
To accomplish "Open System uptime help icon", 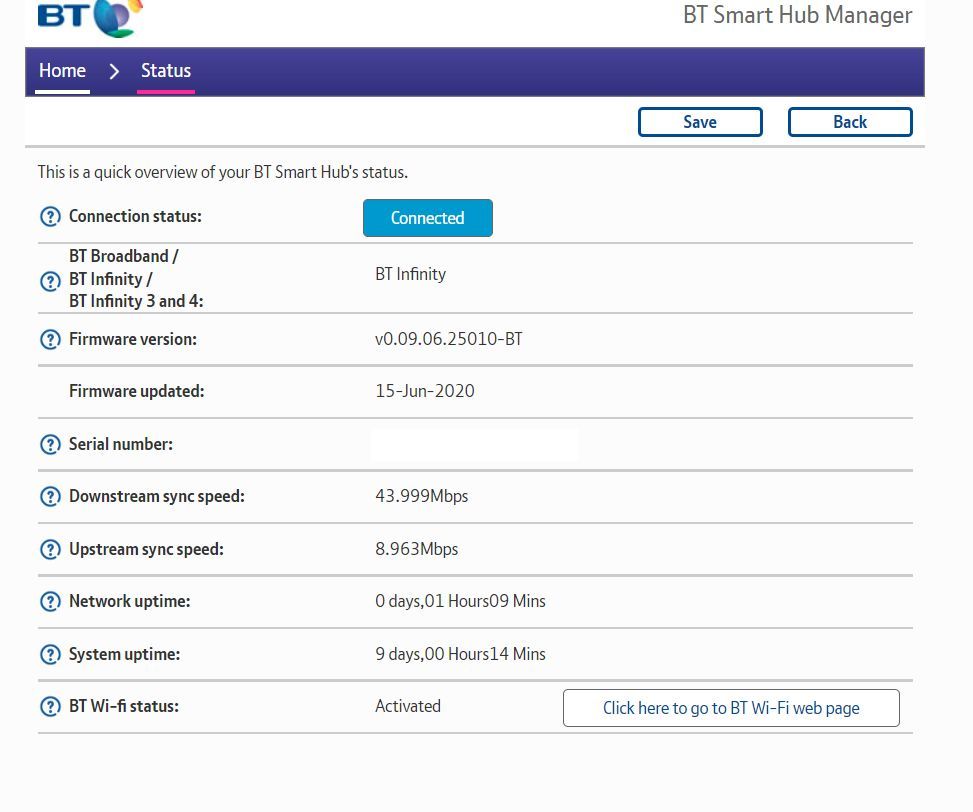I will pyautogui.click(x=50, y=655).
